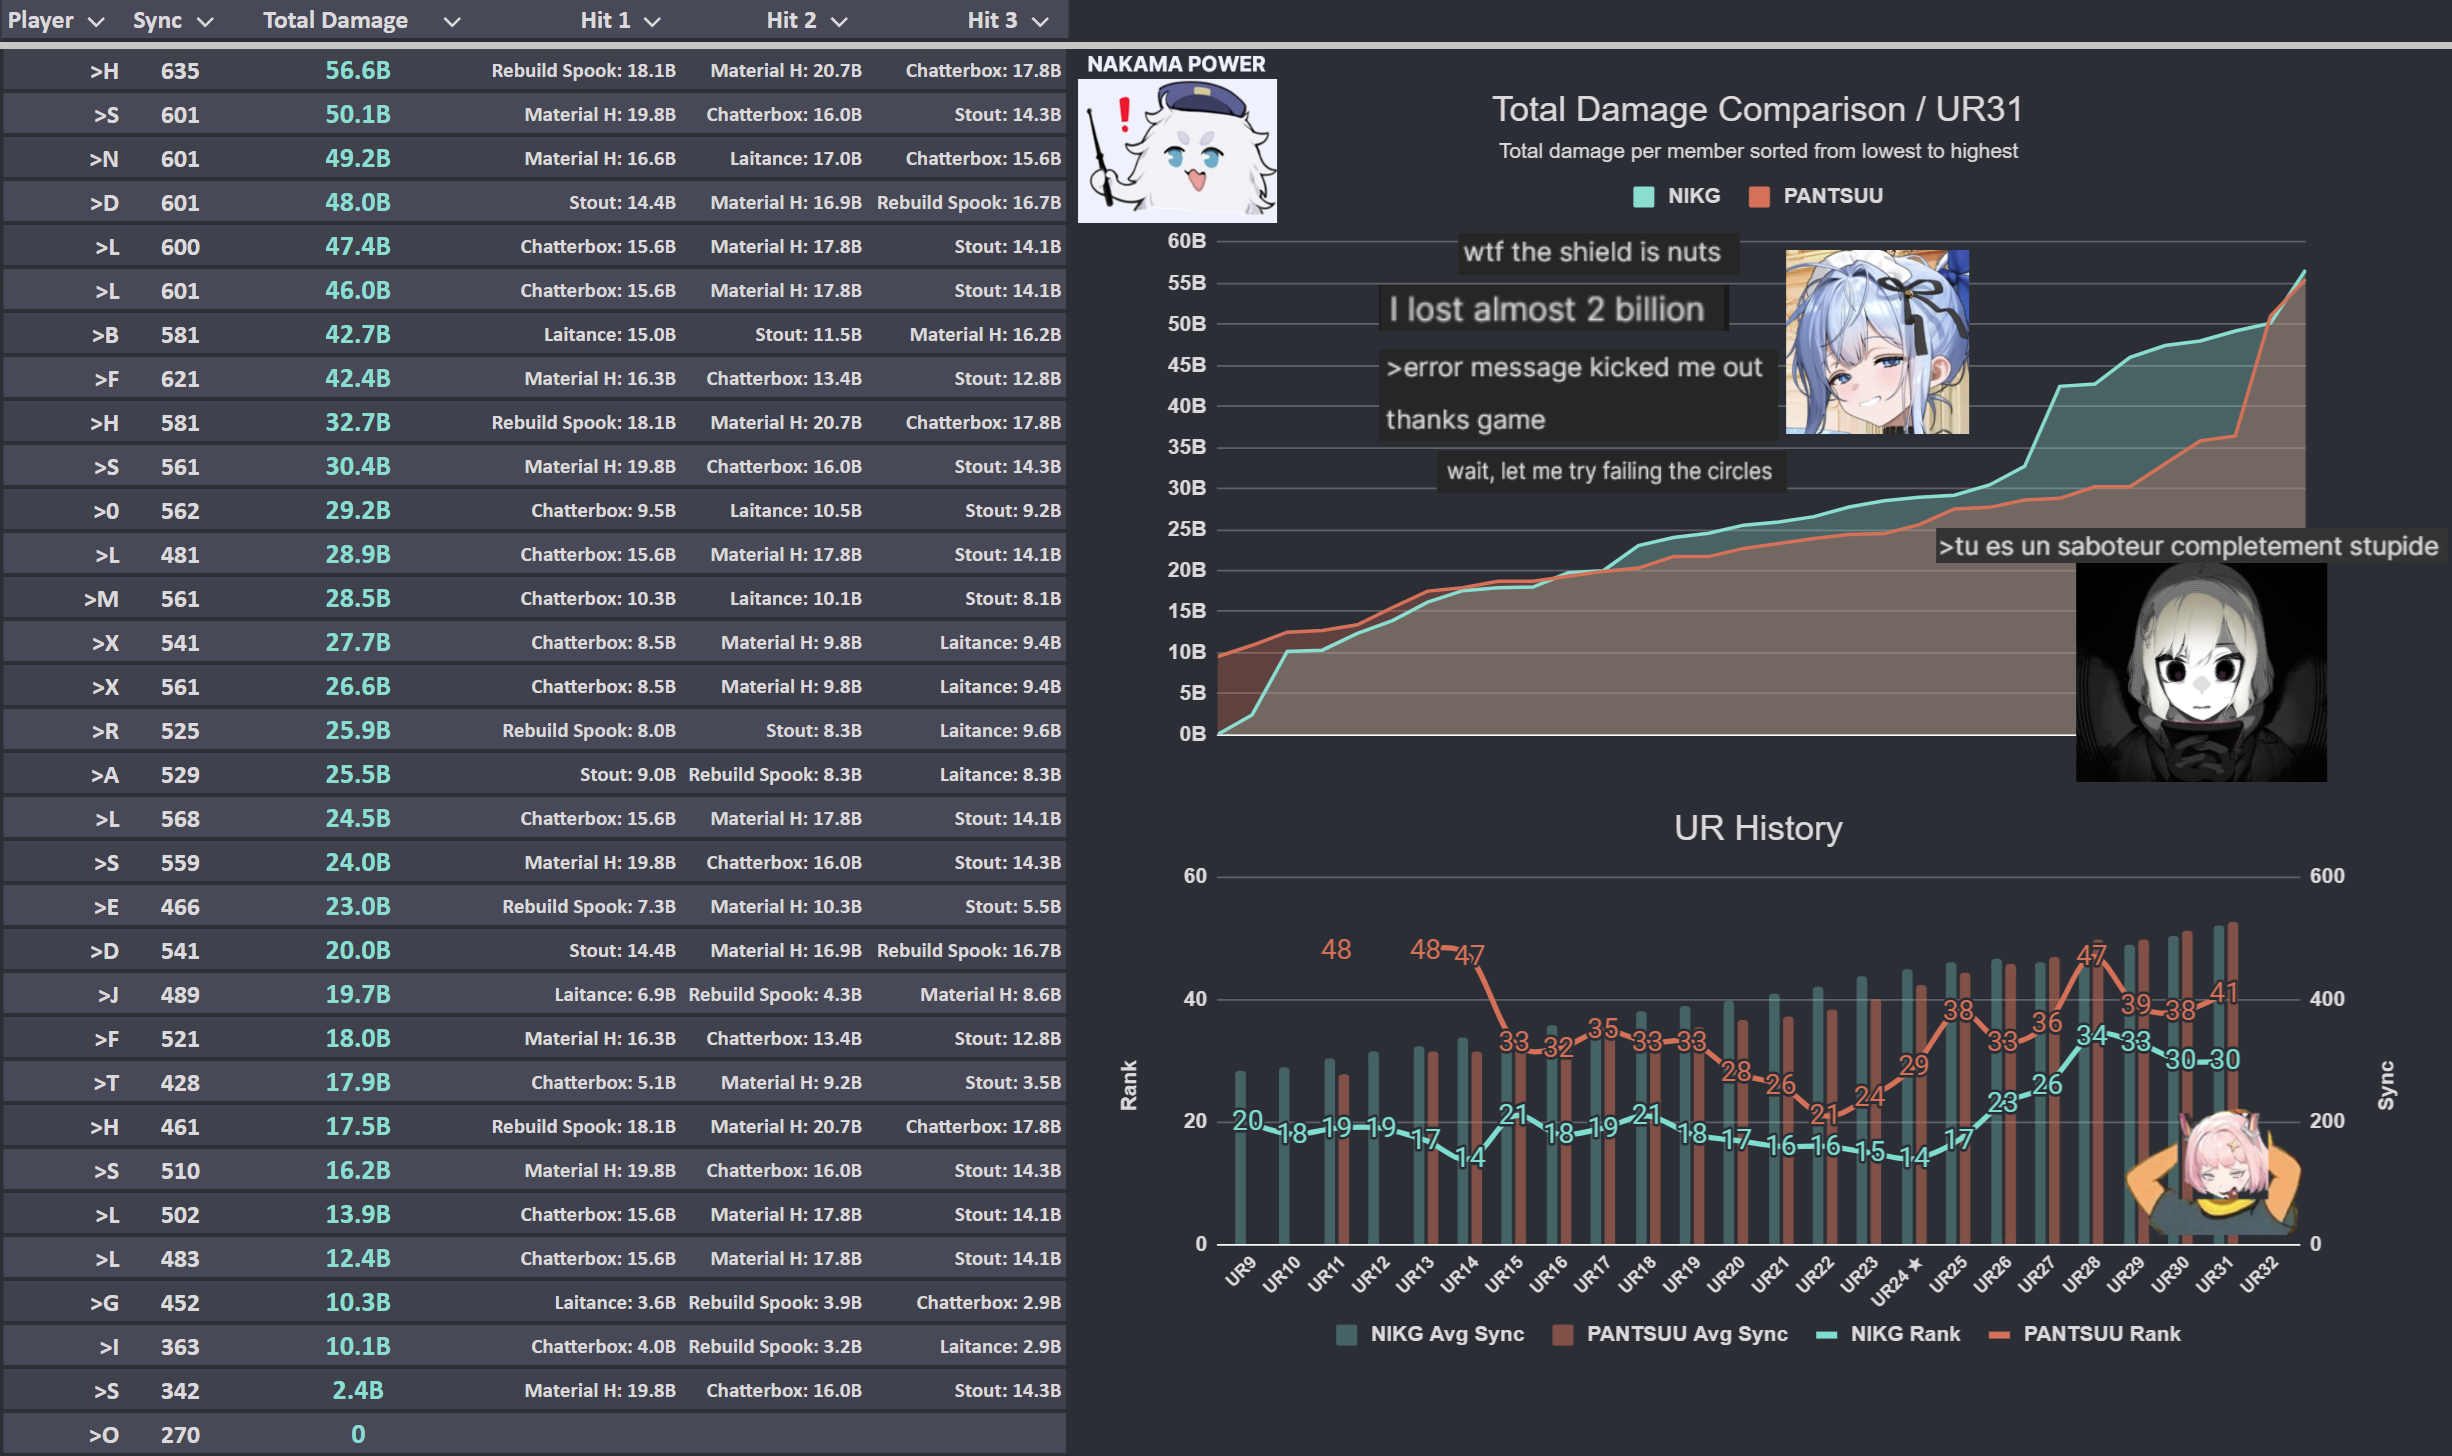Click the Chatterbox: 5.1B cell
This screenshot has height=1456, width=2452.
click(603, 1083)
